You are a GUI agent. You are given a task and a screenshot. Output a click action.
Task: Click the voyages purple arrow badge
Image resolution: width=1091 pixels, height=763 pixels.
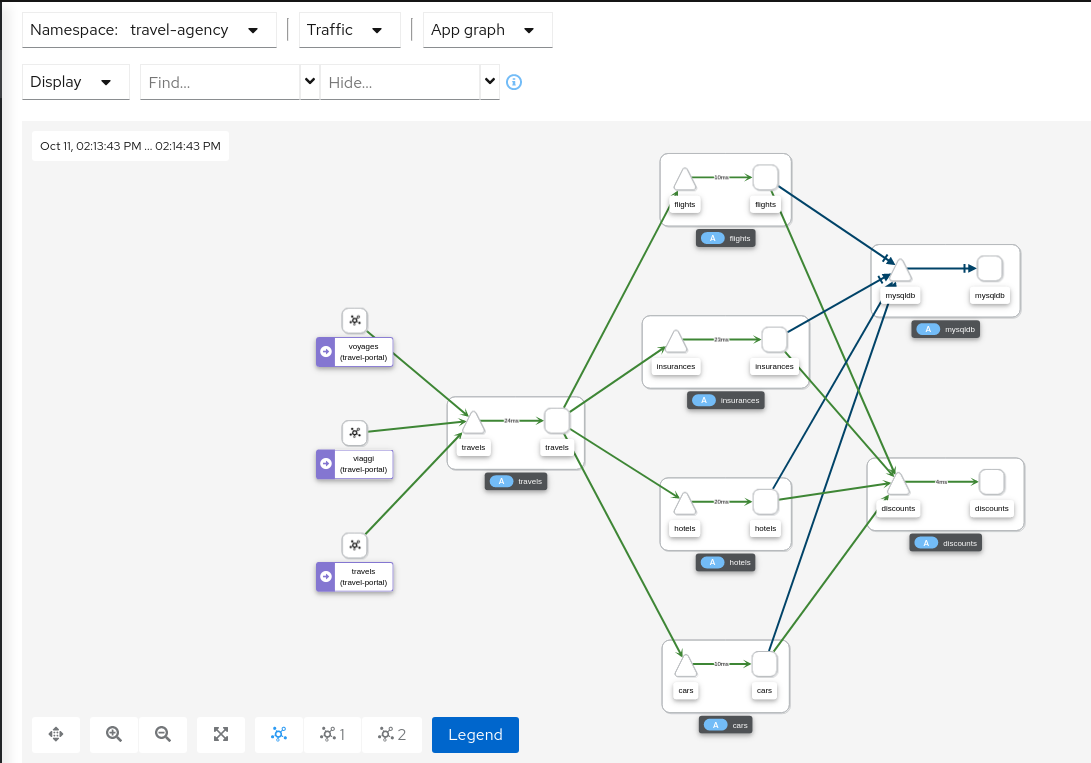click(x=326, y=352)
